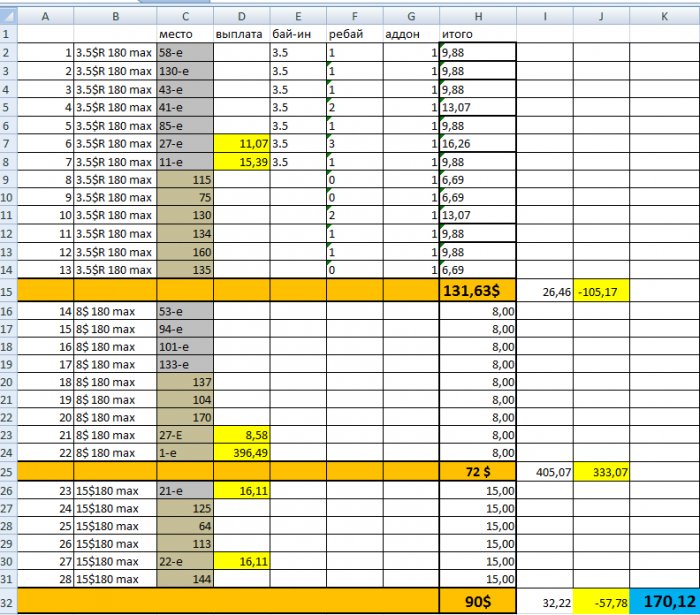700x615 pixels.
Task: Select column H header
Action: coord(478,16)
